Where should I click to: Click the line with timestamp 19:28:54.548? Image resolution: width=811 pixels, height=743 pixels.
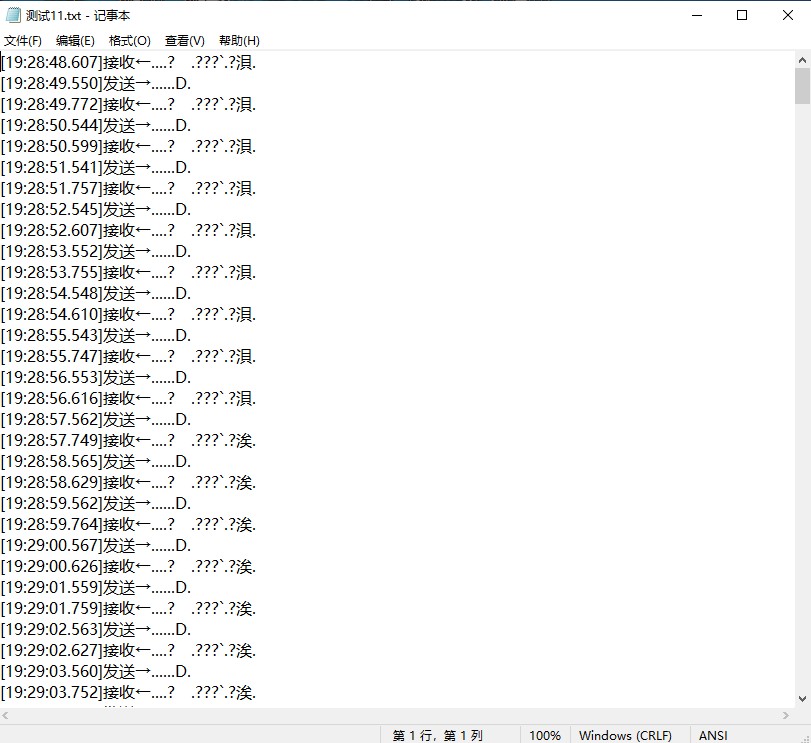pos(96,294)
